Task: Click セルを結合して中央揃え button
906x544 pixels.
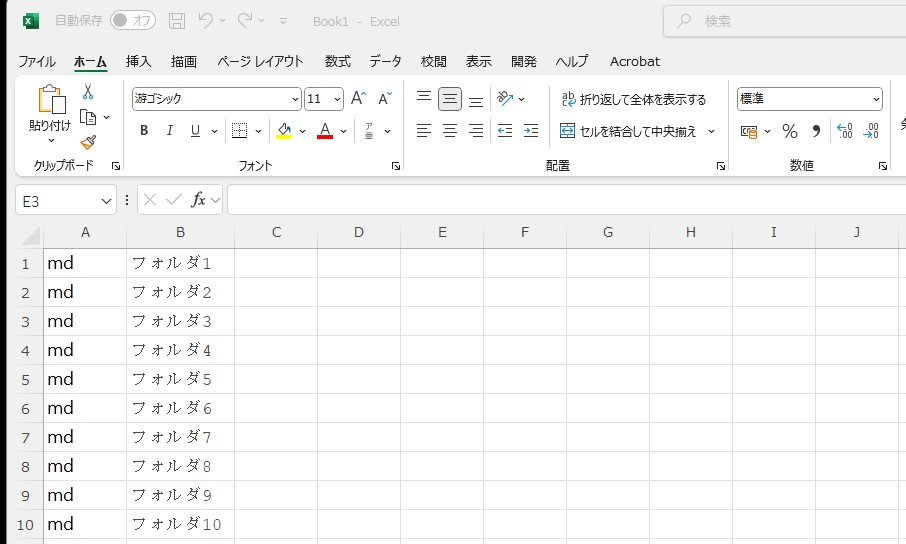Action: tap(628, 131)
